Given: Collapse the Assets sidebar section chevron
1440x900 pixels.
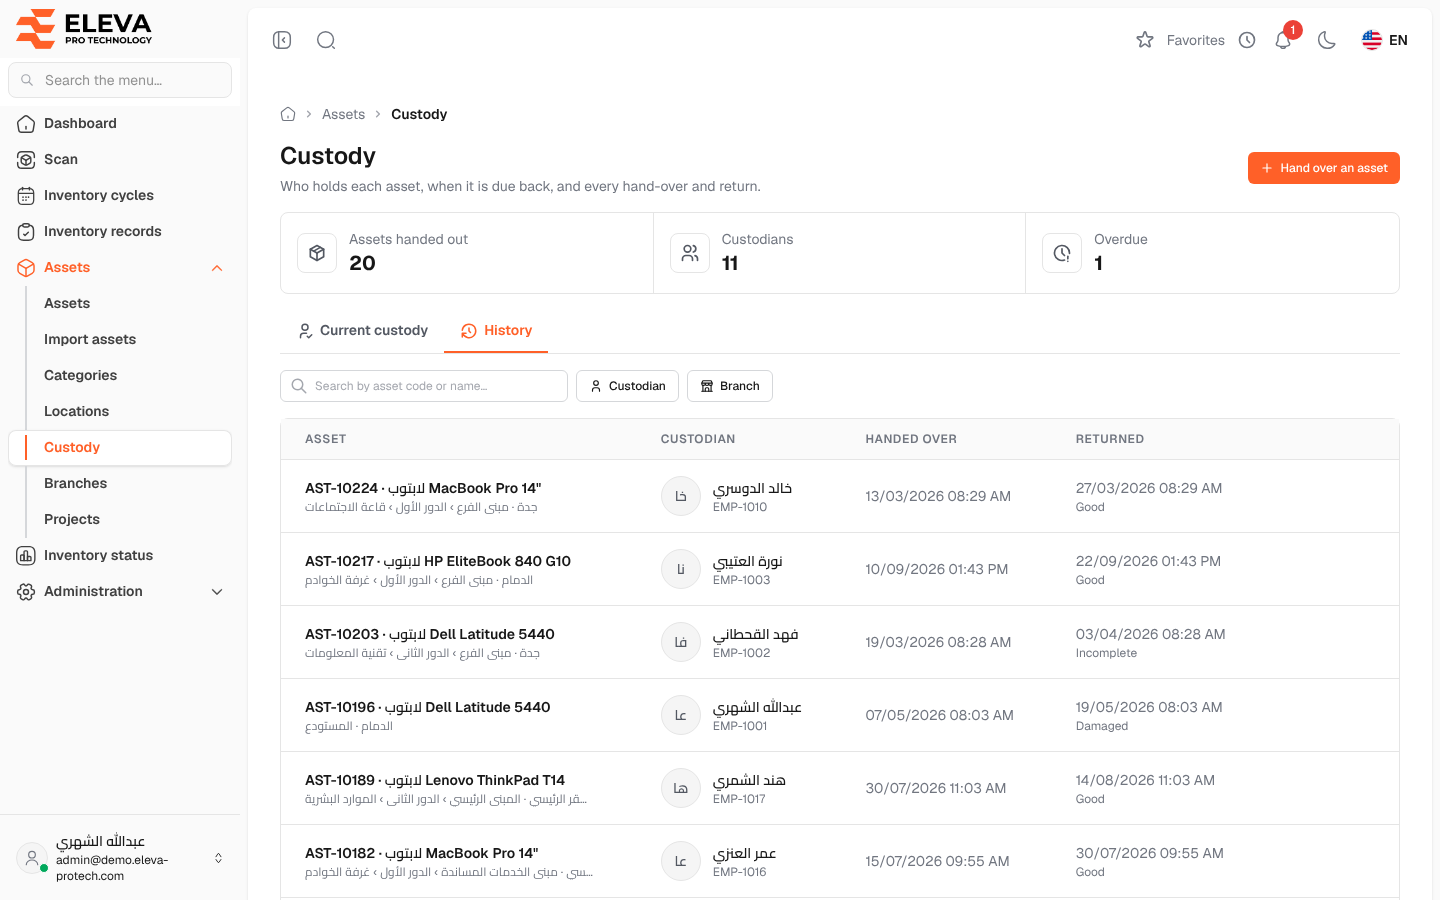Looking at the screenshot, I should [x=217, y=268].
